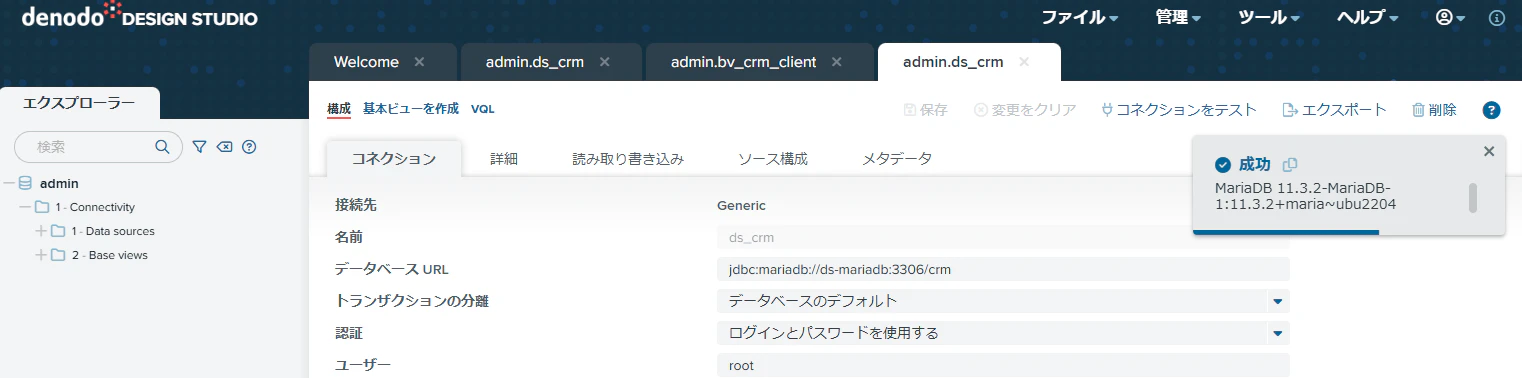Expand the 2 - Base views folder
1522x378 pixels.
[41, 255]
